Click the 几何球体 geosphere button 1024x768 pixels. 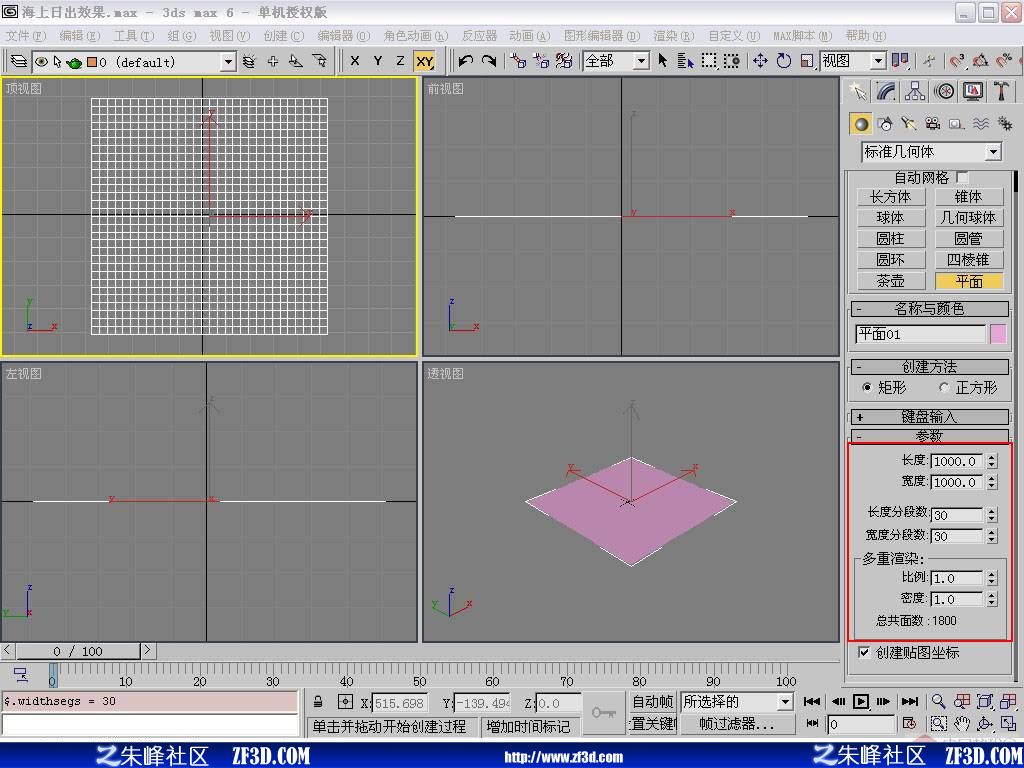[x=969, y=217]
